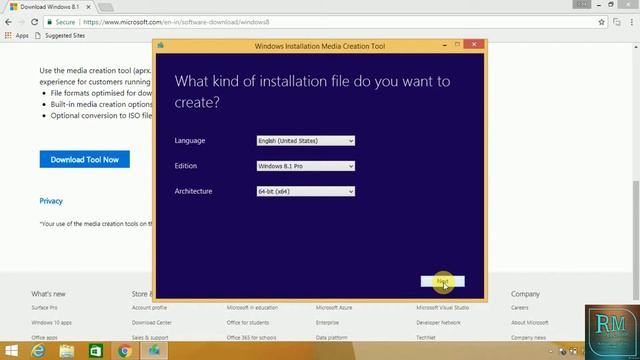Click the address bar URL
The width and height of the screenshot is (640, 360).
(176, 22)
